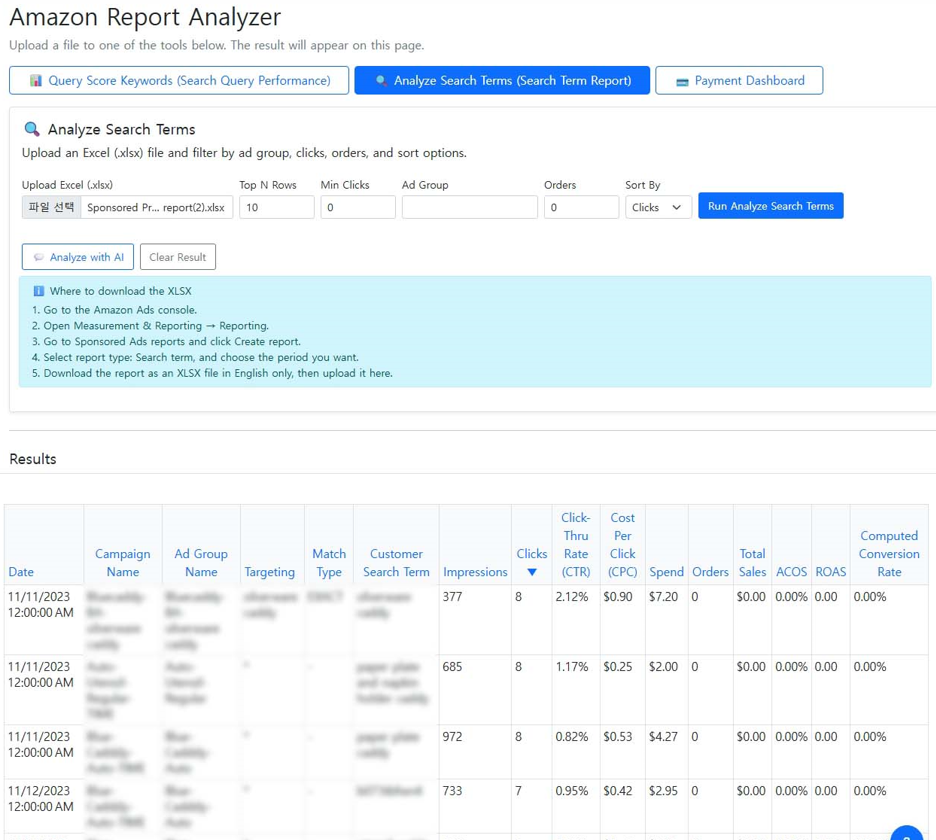
Task: Click the 파일 선택 file chooser button
Action: coord(50,206)
